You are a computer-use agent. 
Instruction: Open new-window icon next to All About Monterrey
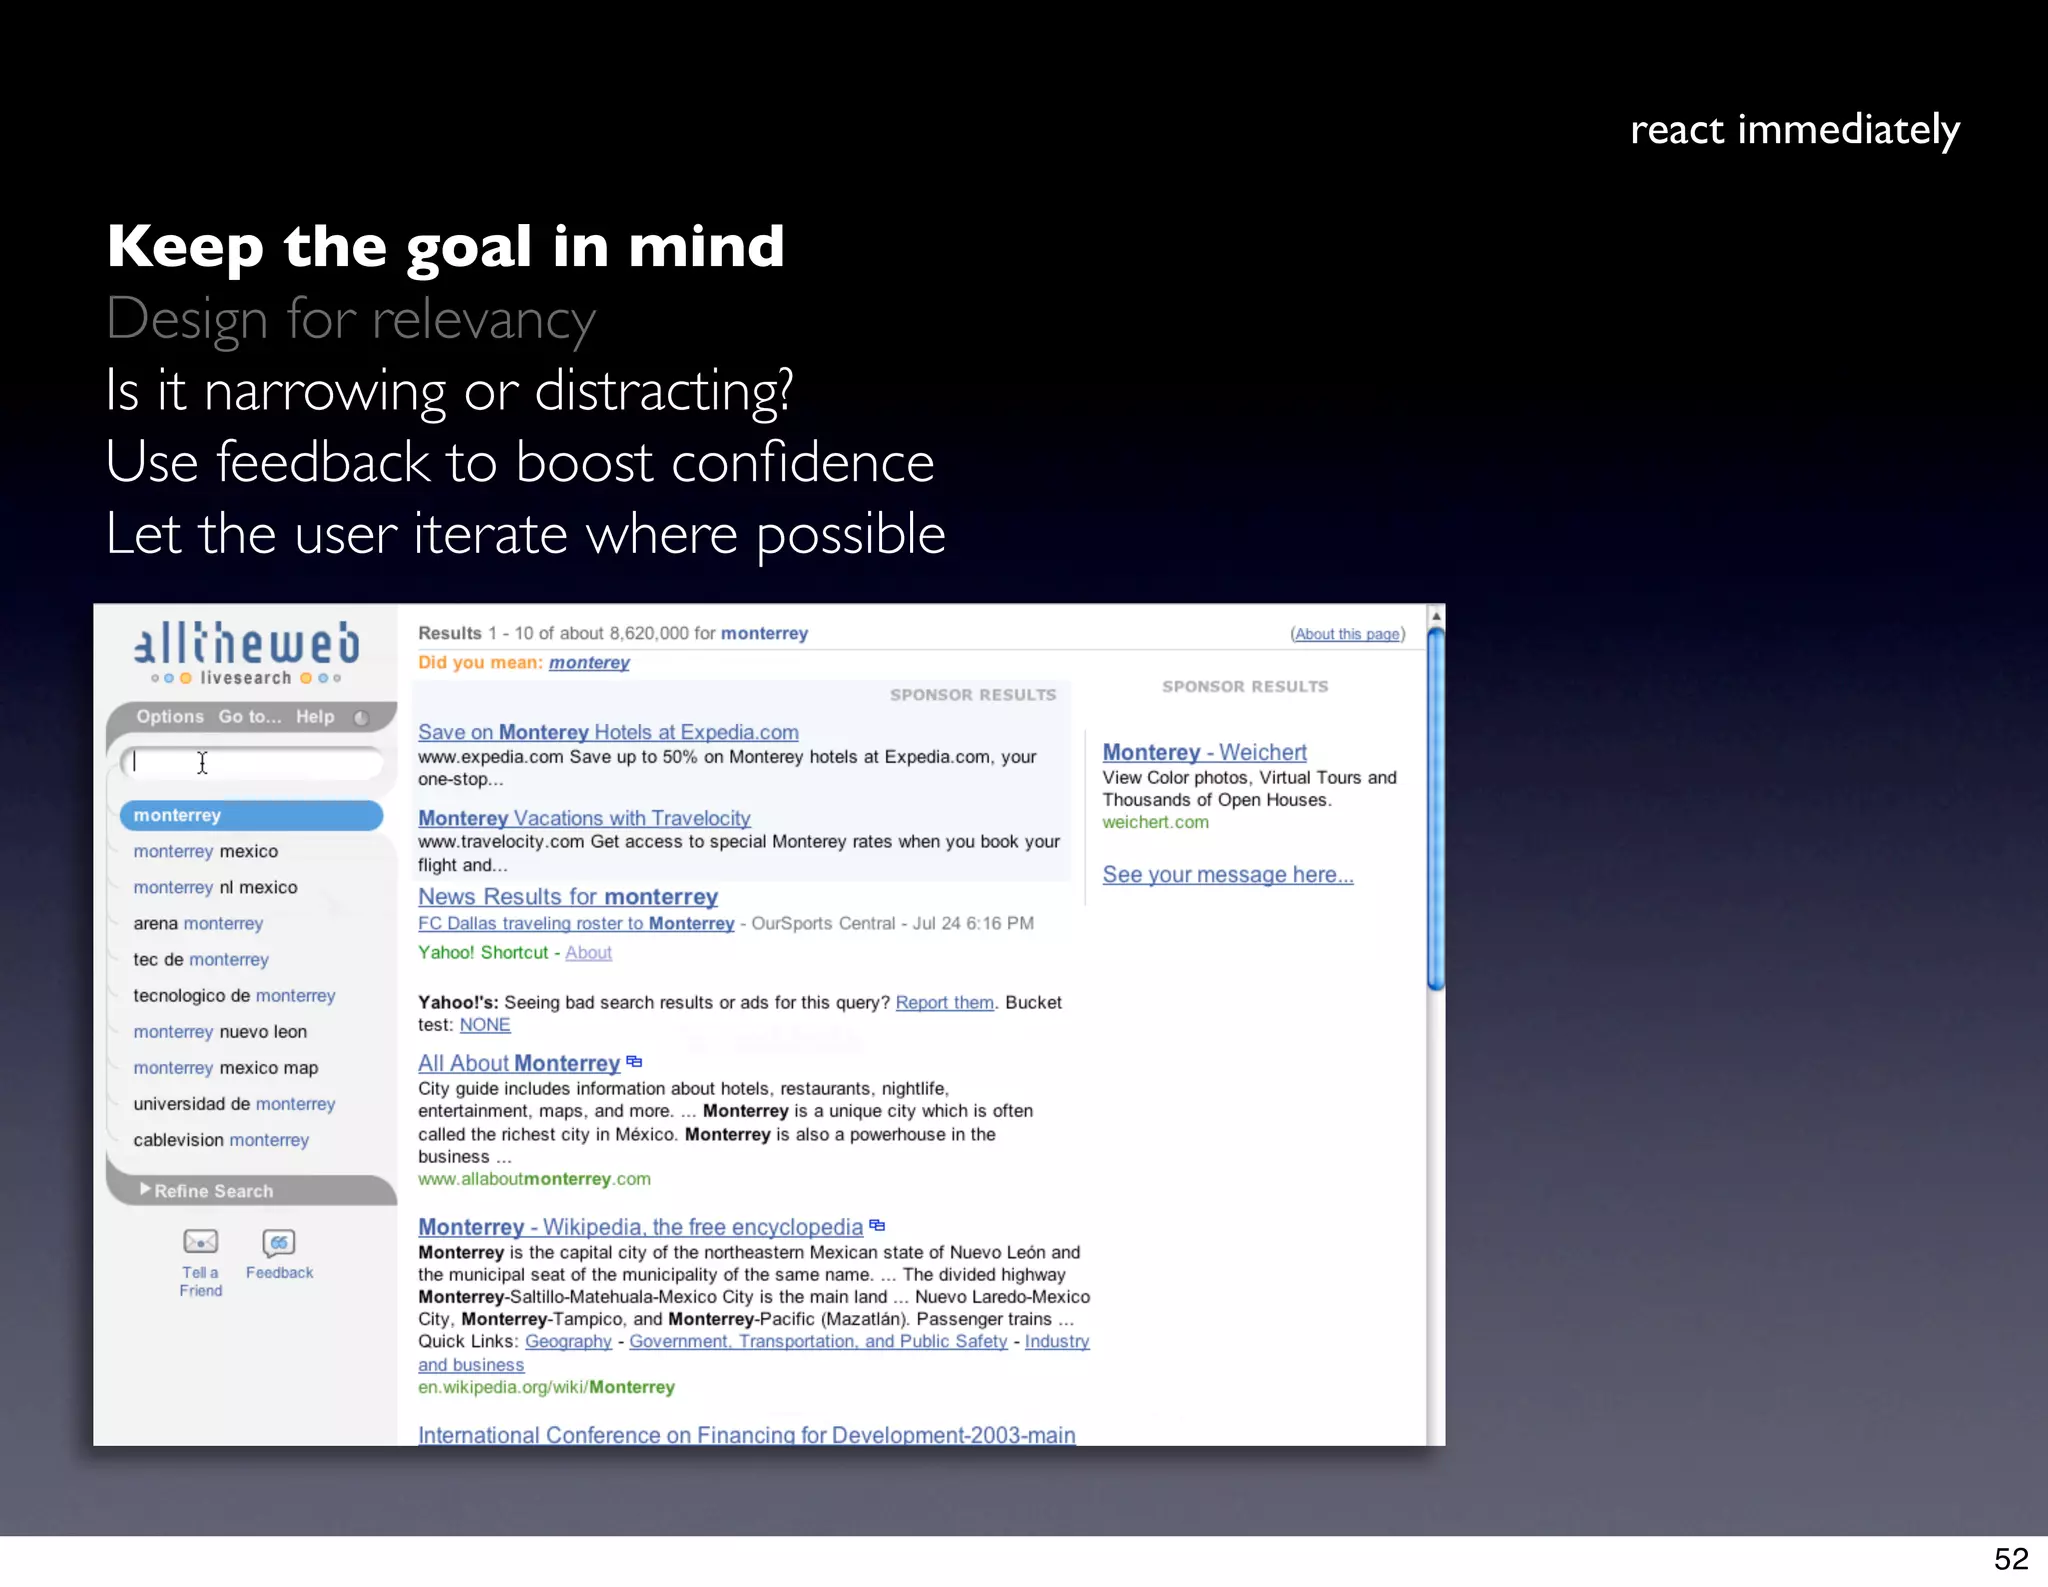tap(634, 1062)
